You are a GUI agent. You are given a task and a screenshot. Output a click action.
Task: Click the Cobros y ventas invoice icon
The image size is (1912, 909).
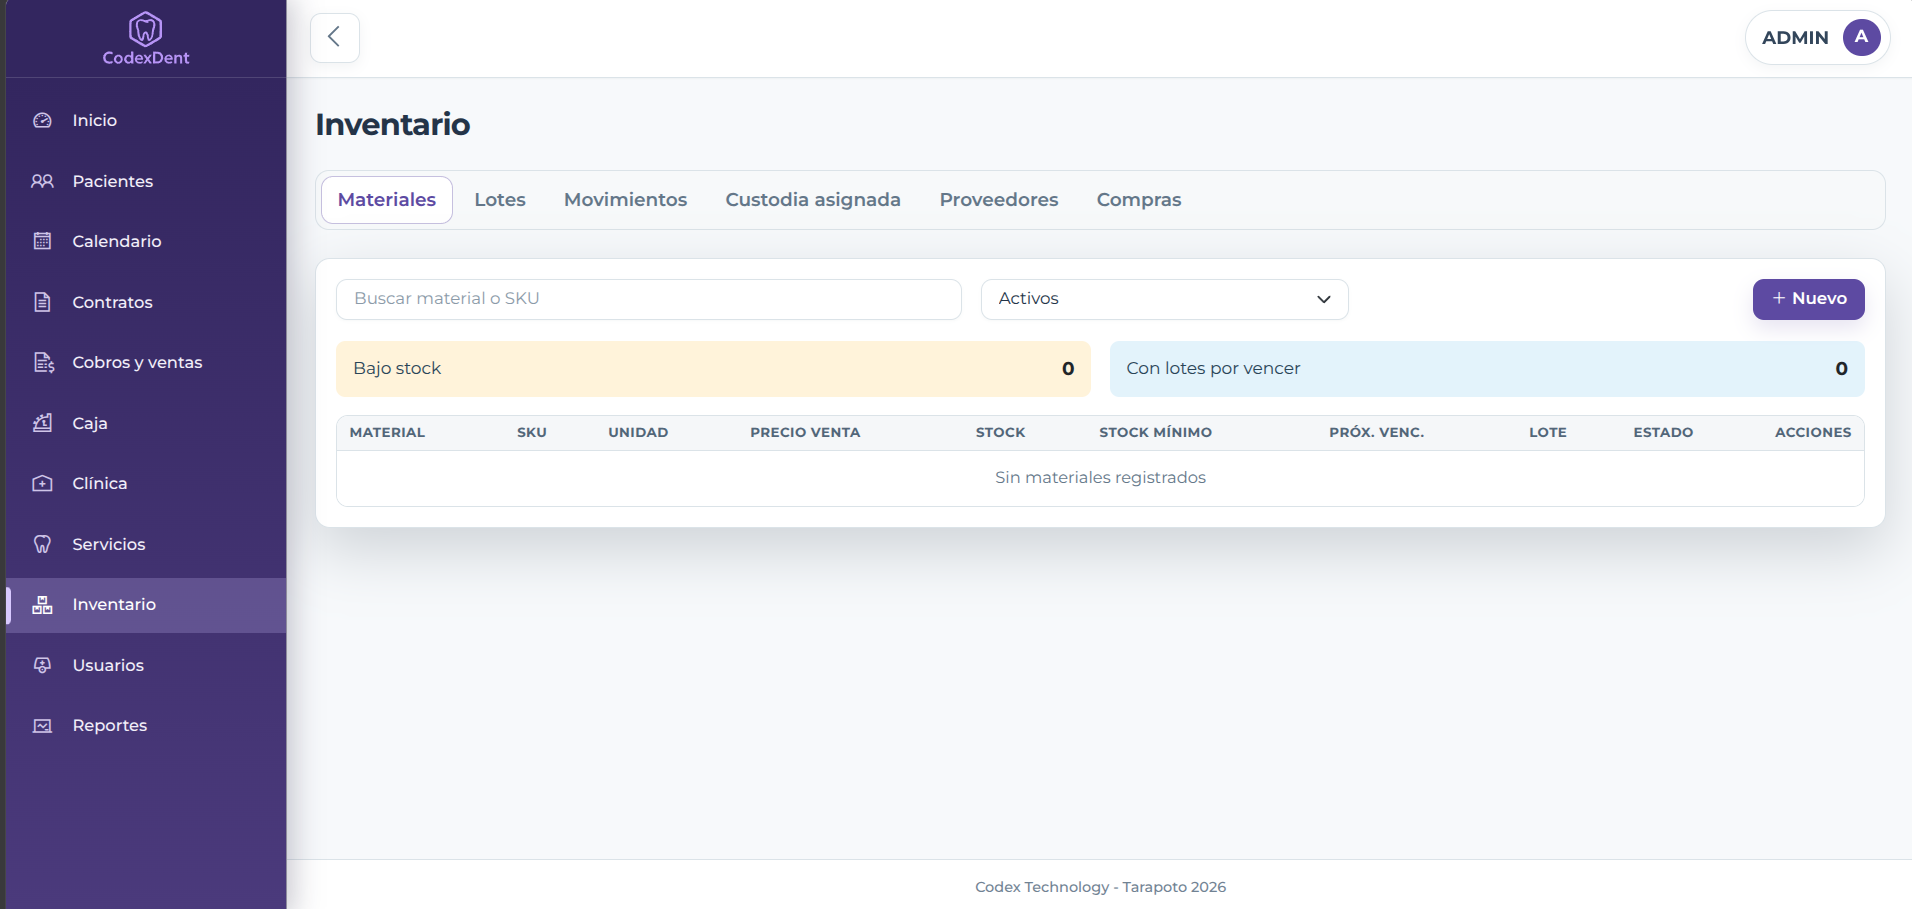coord(43,362)
